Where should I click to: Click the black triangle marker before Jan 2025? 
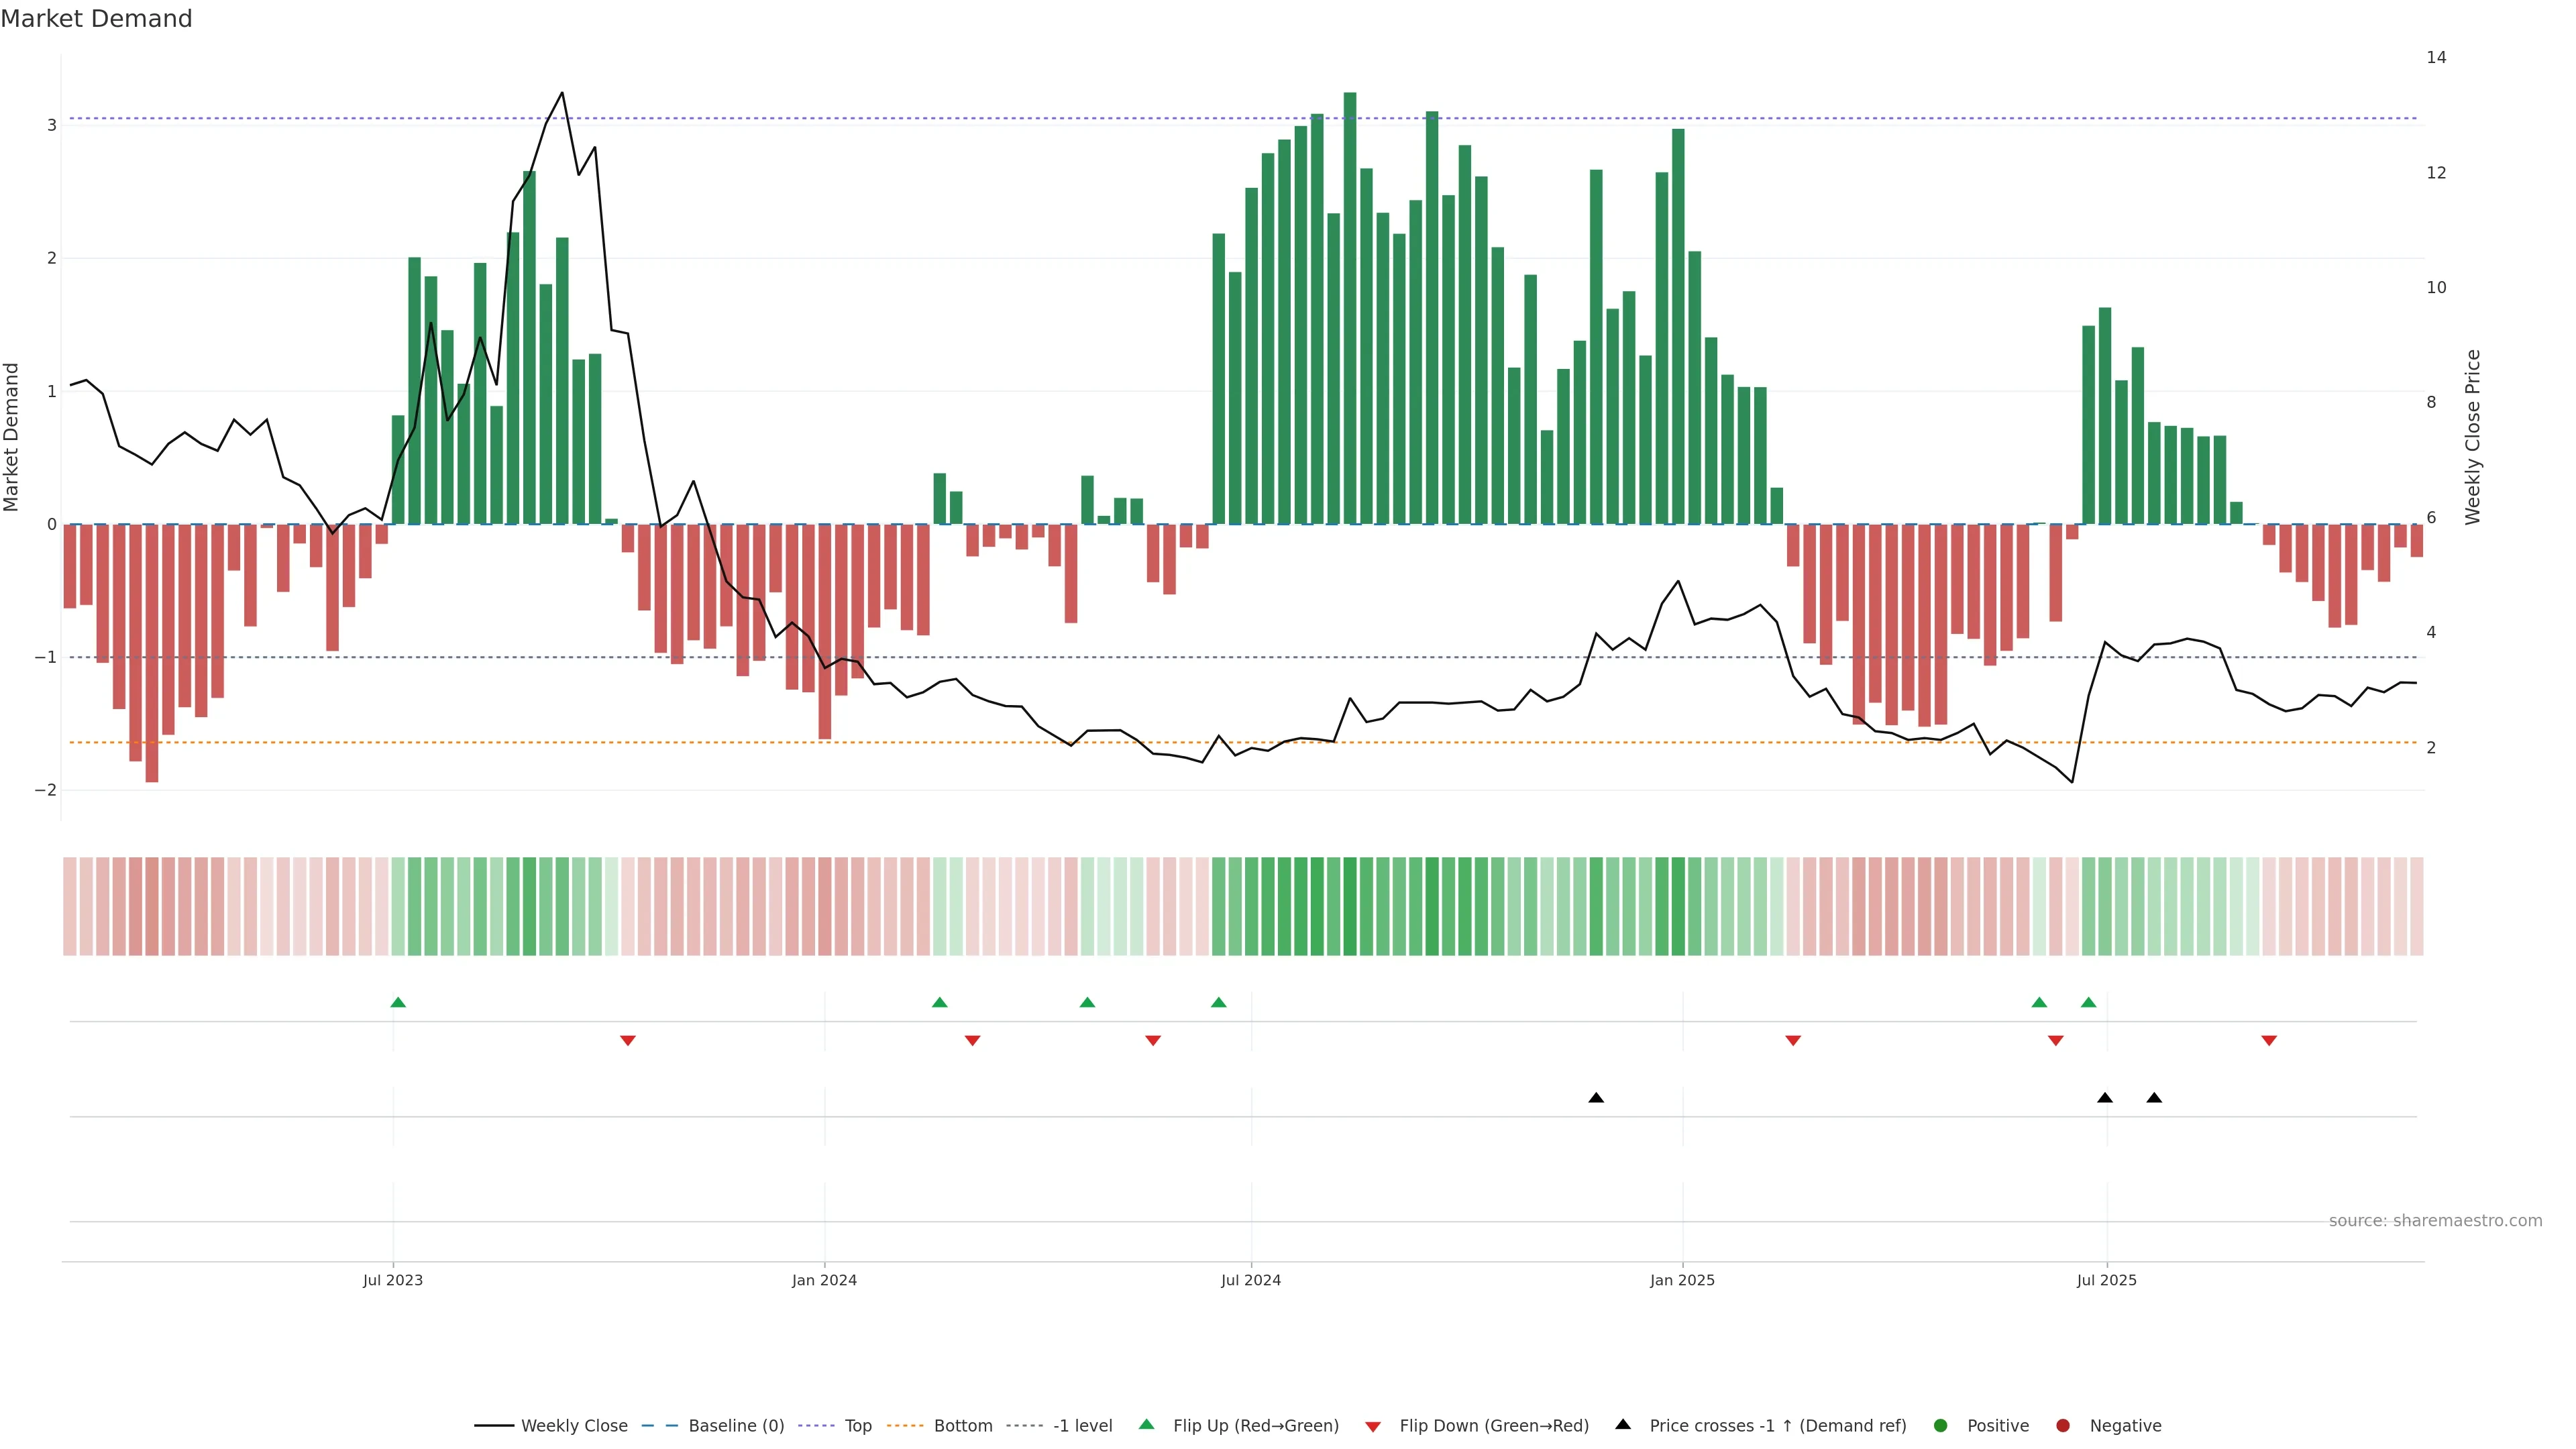pos(1596,1098)
